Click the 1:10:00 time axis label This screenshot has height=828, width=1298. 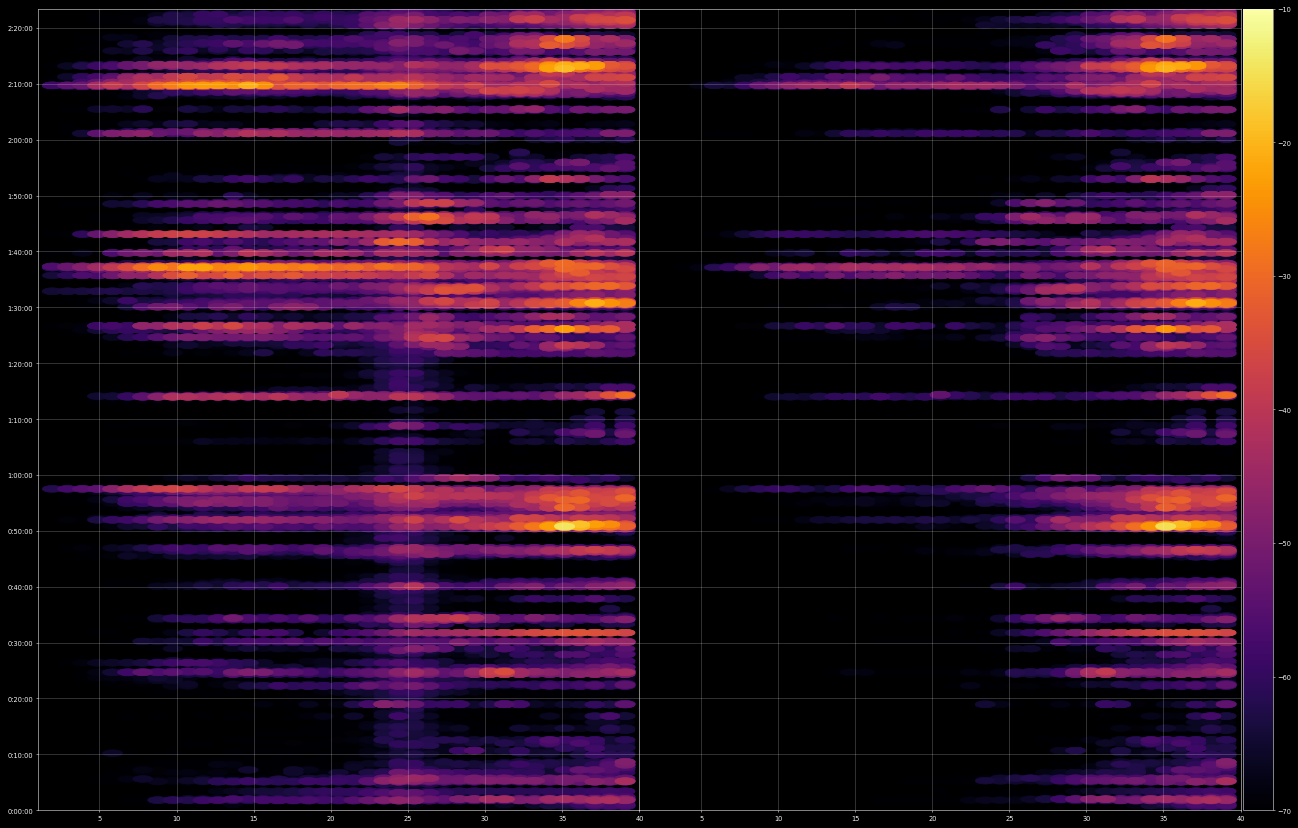[22, 420]
